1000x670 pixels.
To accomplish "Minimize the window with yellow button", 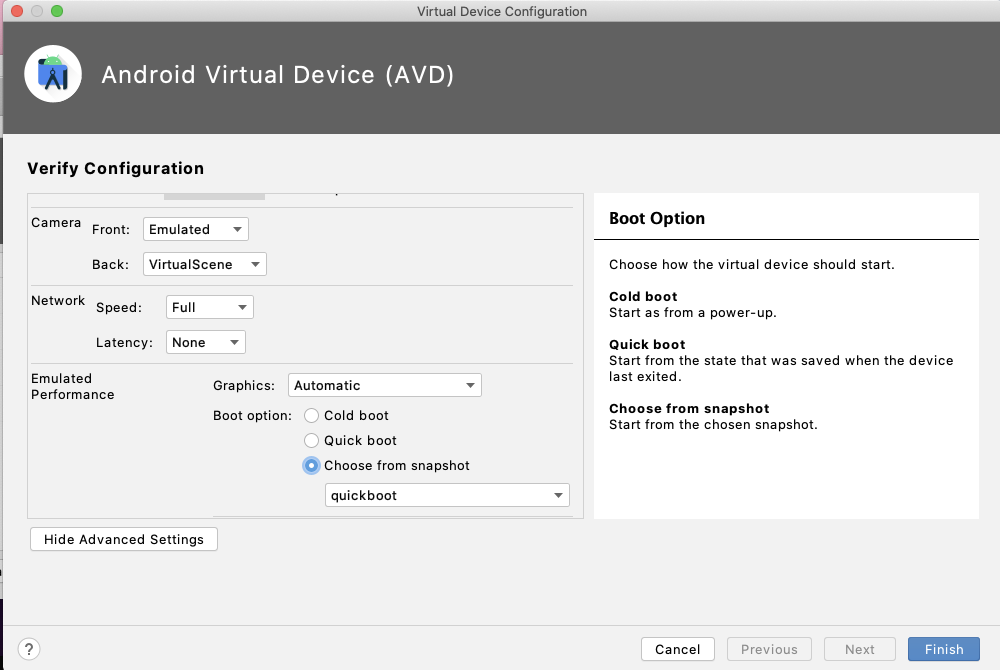I will (37, 11).
